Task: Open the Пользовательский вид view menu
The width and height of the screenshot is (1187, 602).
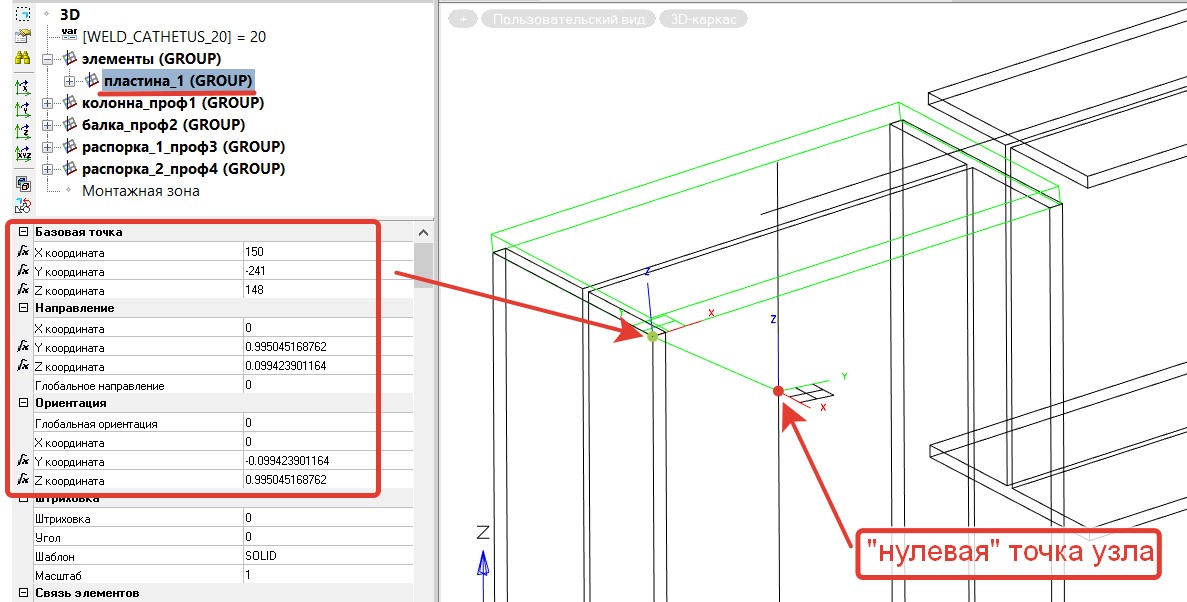Action: [568, 19]
